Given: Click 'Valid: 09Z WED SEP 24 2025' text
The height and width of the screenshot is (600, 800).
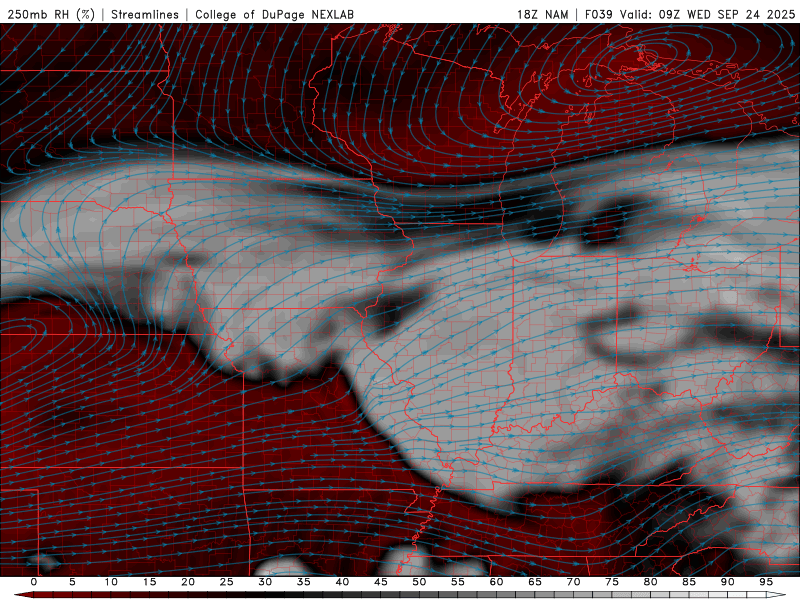Looking at the screenshot, I should click(x=708, y=14).
